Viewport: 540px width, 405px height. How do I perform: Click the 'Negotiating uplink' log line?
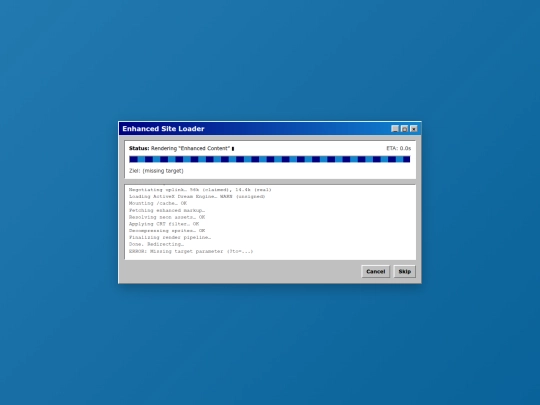click(200, 190)
